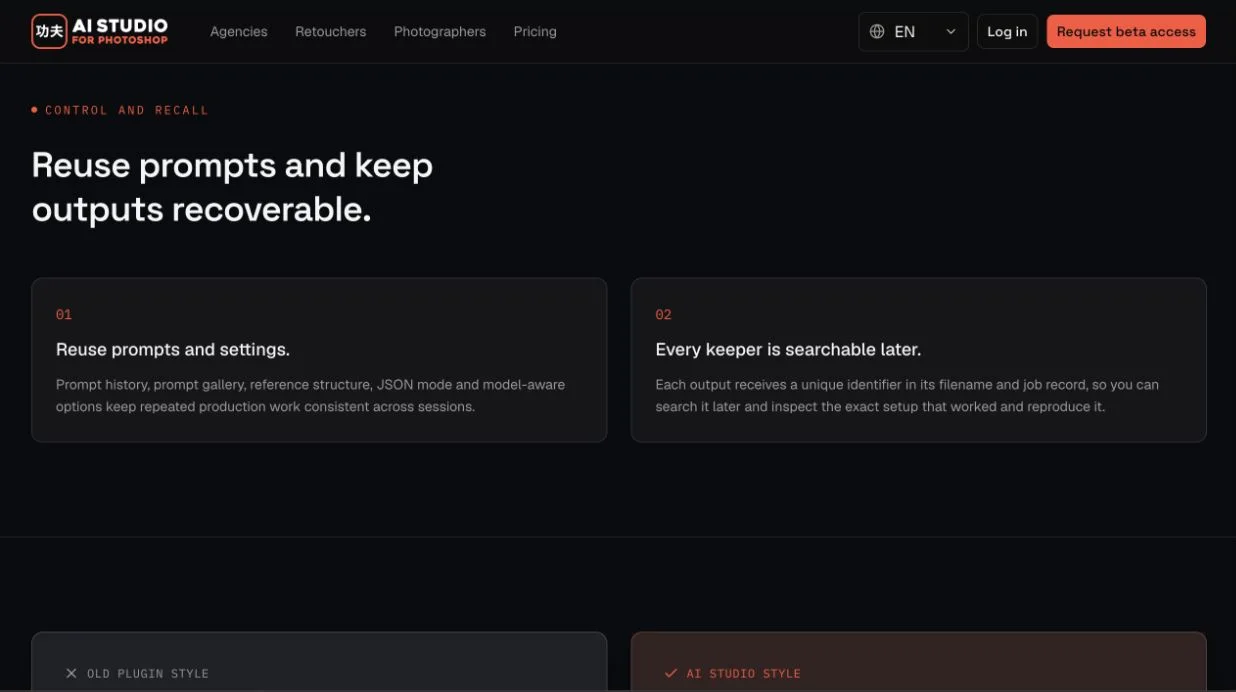Screen dimensions: 1236x692
Task: Click the globe language icon
Action: tap(877, 32)
